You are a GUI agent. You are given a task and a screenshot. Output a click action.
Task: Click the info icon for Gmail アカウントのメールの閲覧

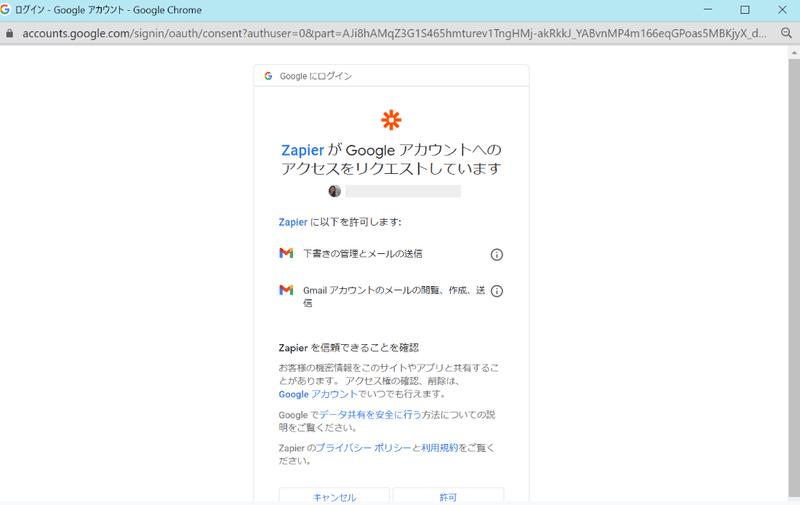(496, 291)
